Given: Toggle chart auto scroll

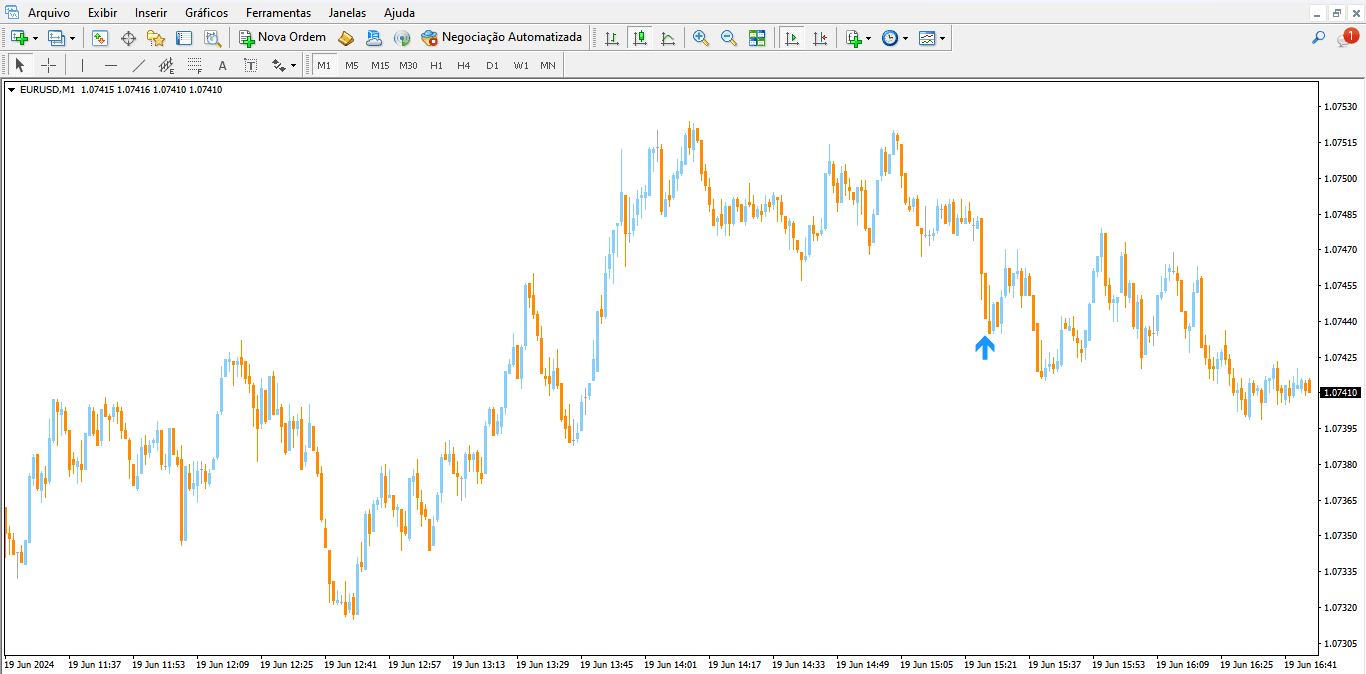Looking at the screenshot, I should [792, 38].
